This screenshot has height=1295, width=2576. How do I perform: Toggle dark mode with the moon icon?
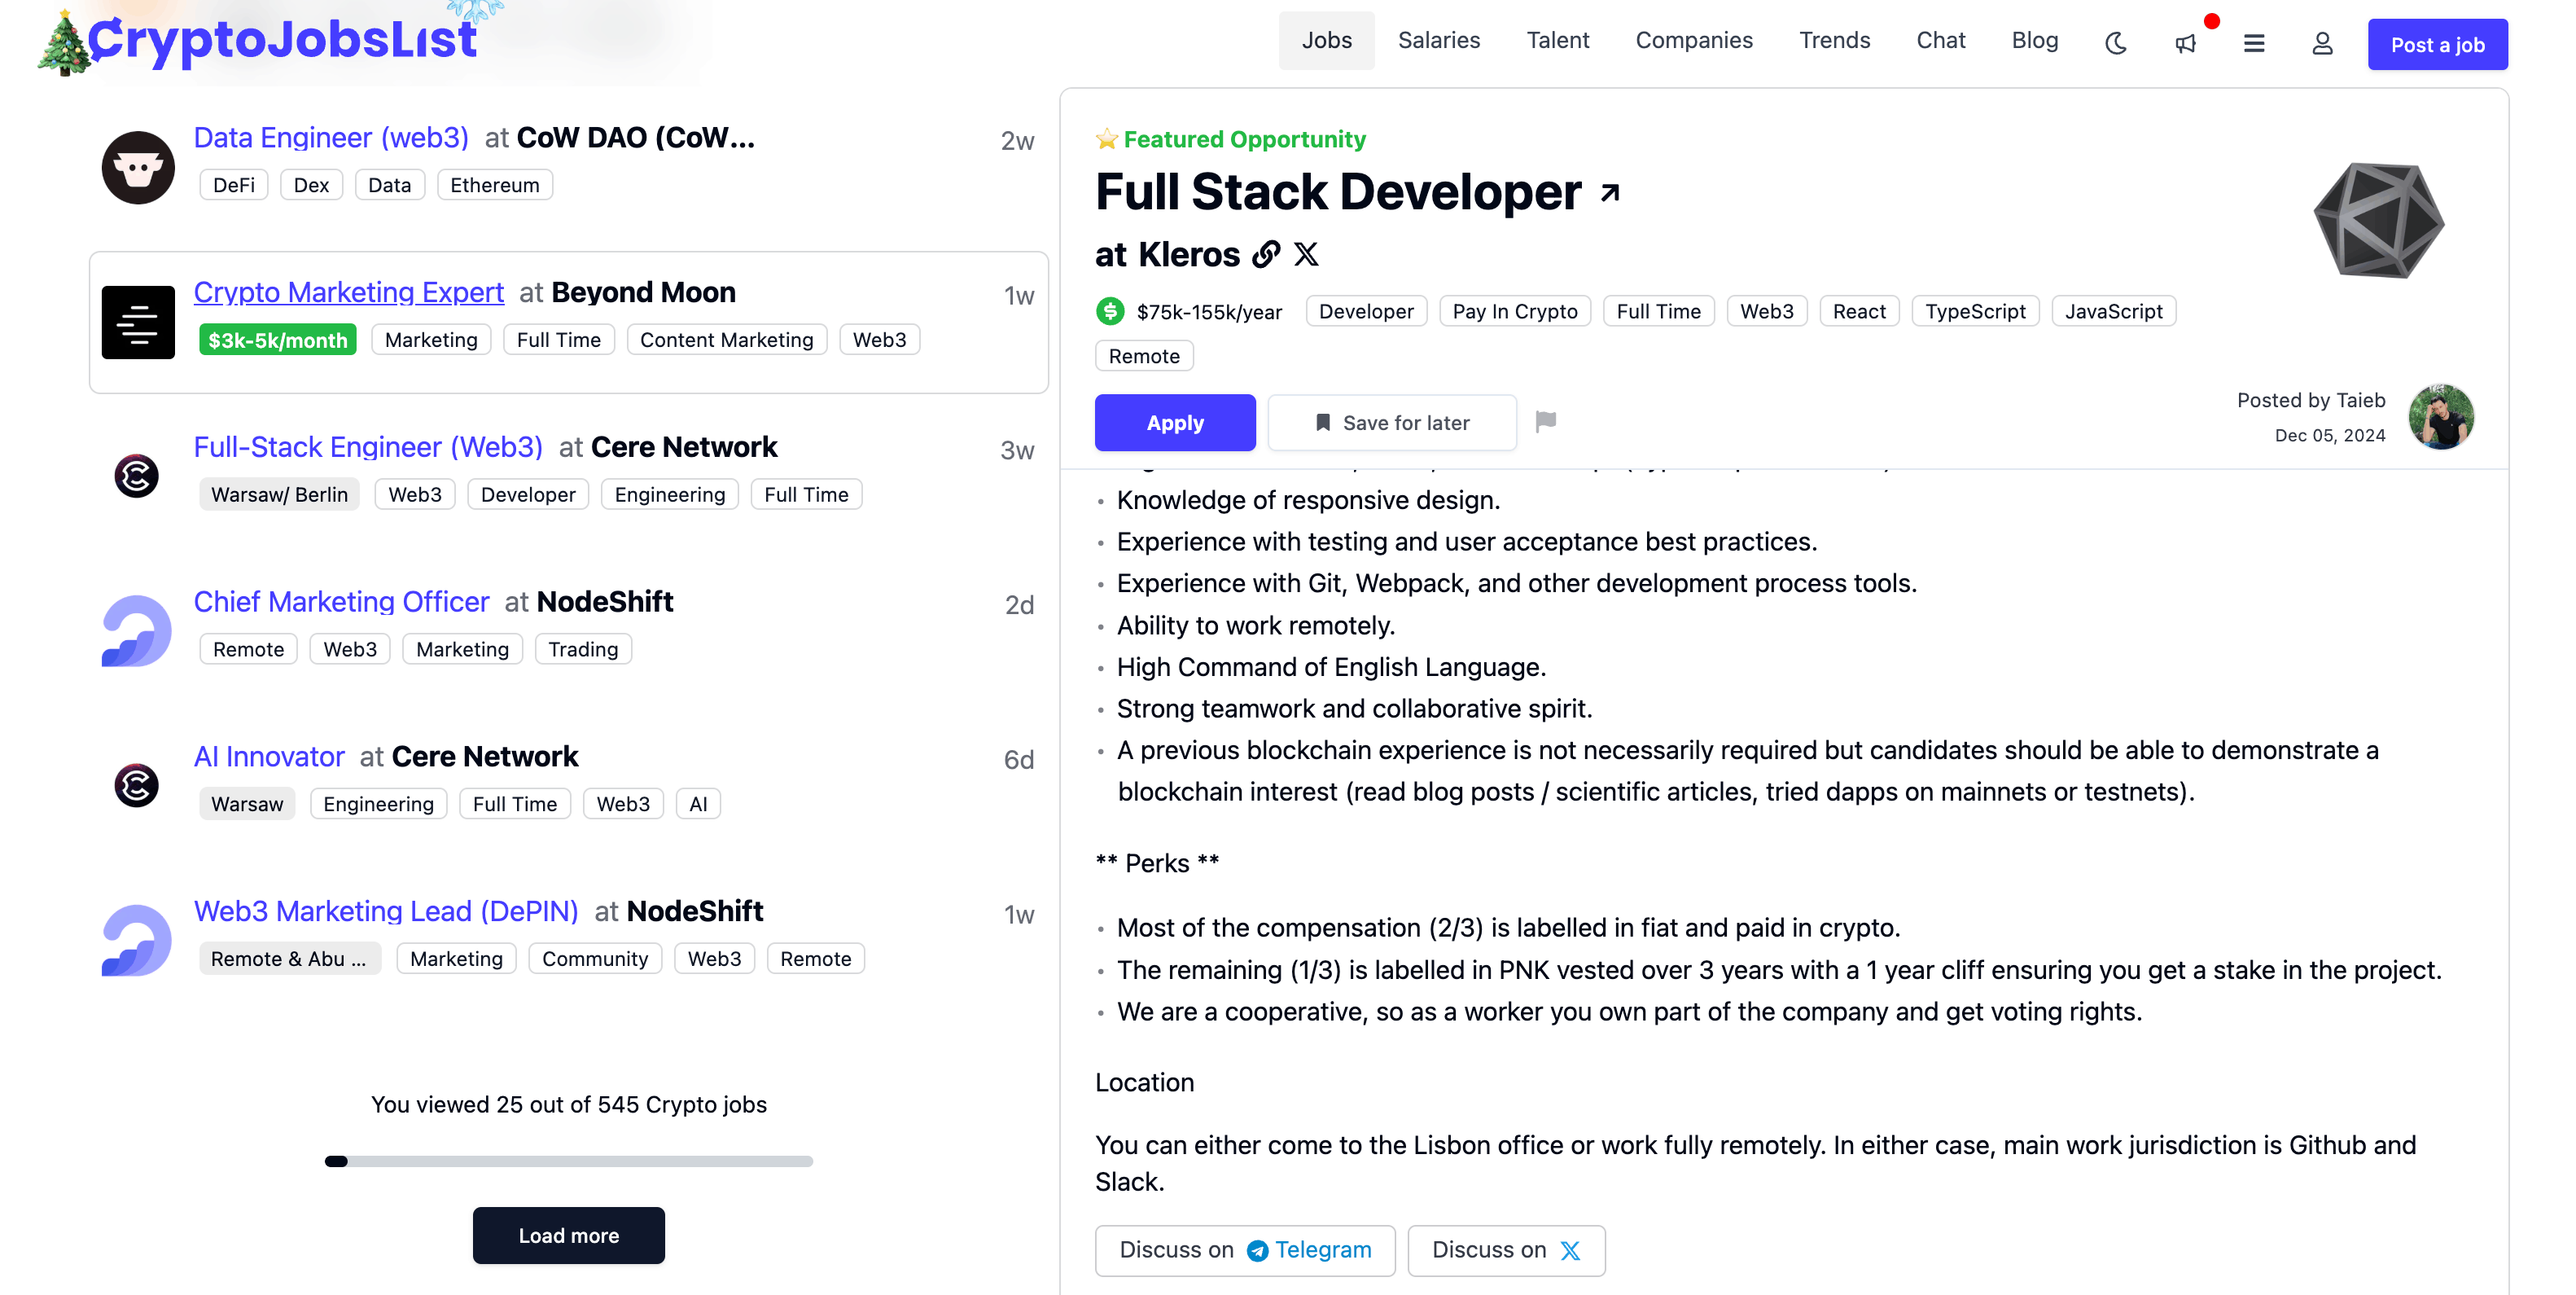pos(2115,43)
